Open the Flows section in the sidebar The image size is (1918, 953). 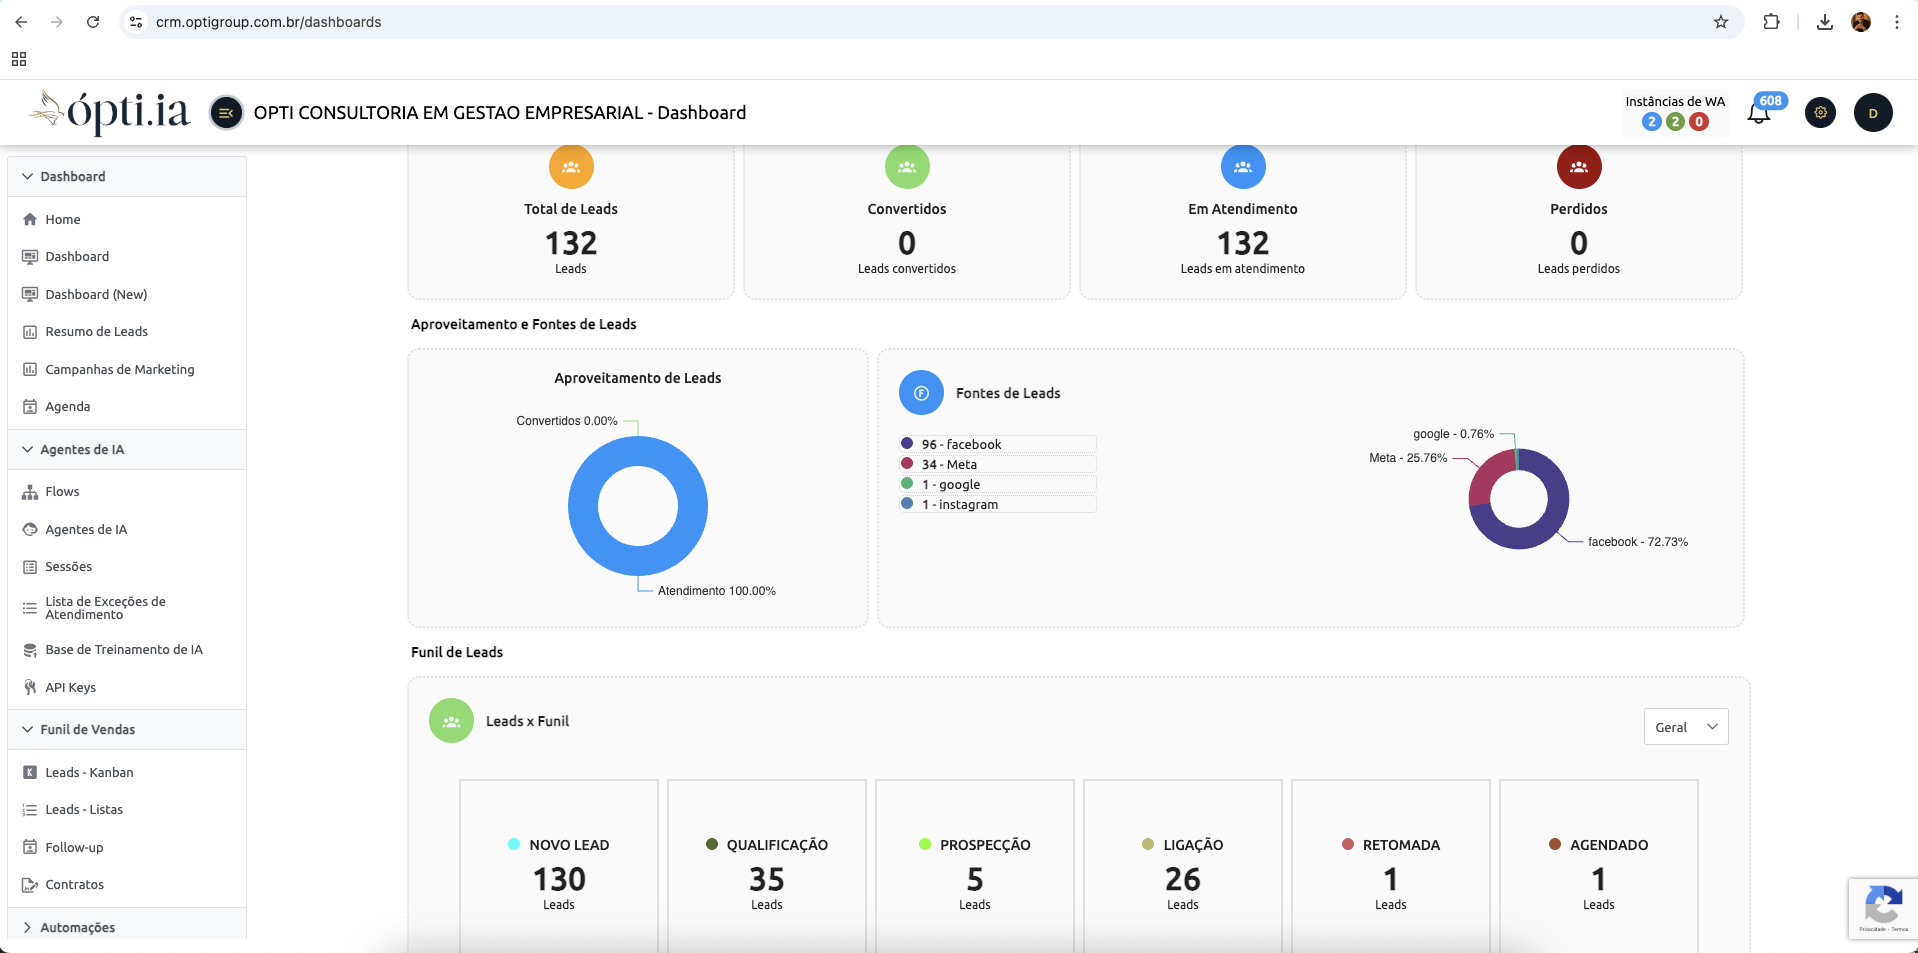tap(63, 491)
